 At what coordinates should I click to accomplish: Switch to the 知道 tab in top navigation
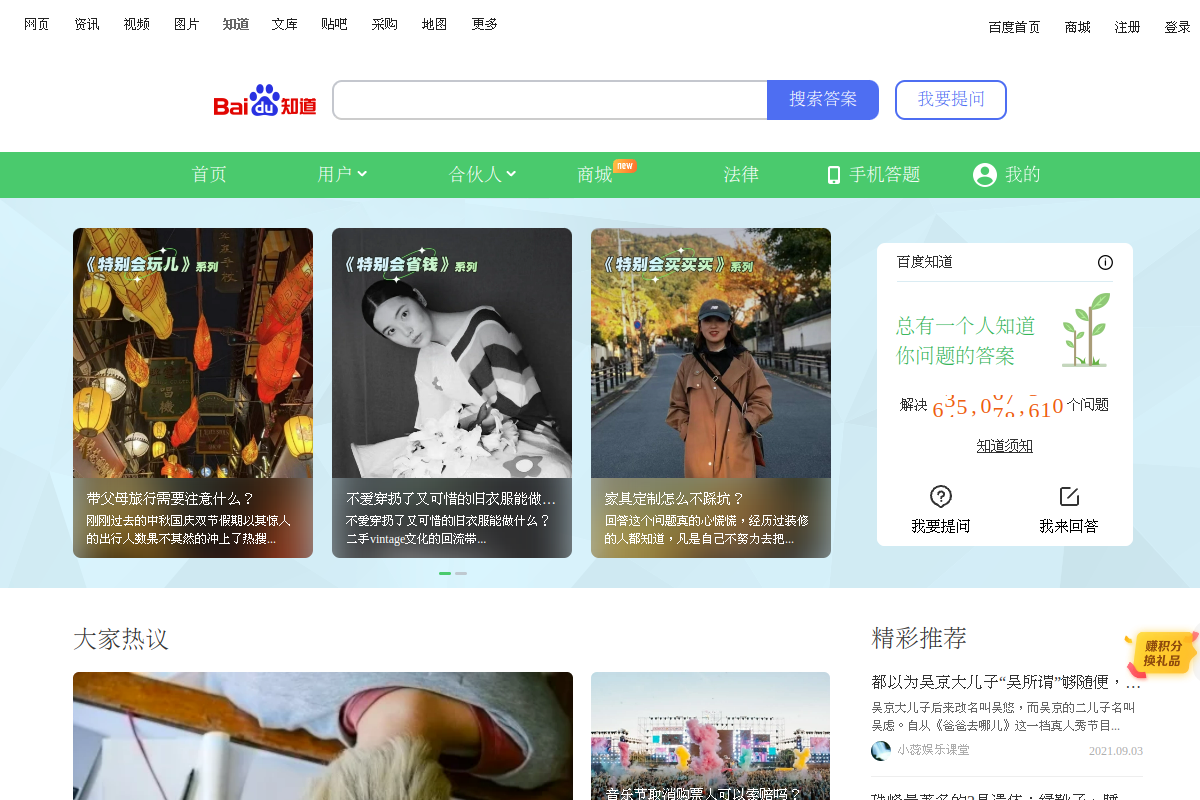[x=235, y=24]
